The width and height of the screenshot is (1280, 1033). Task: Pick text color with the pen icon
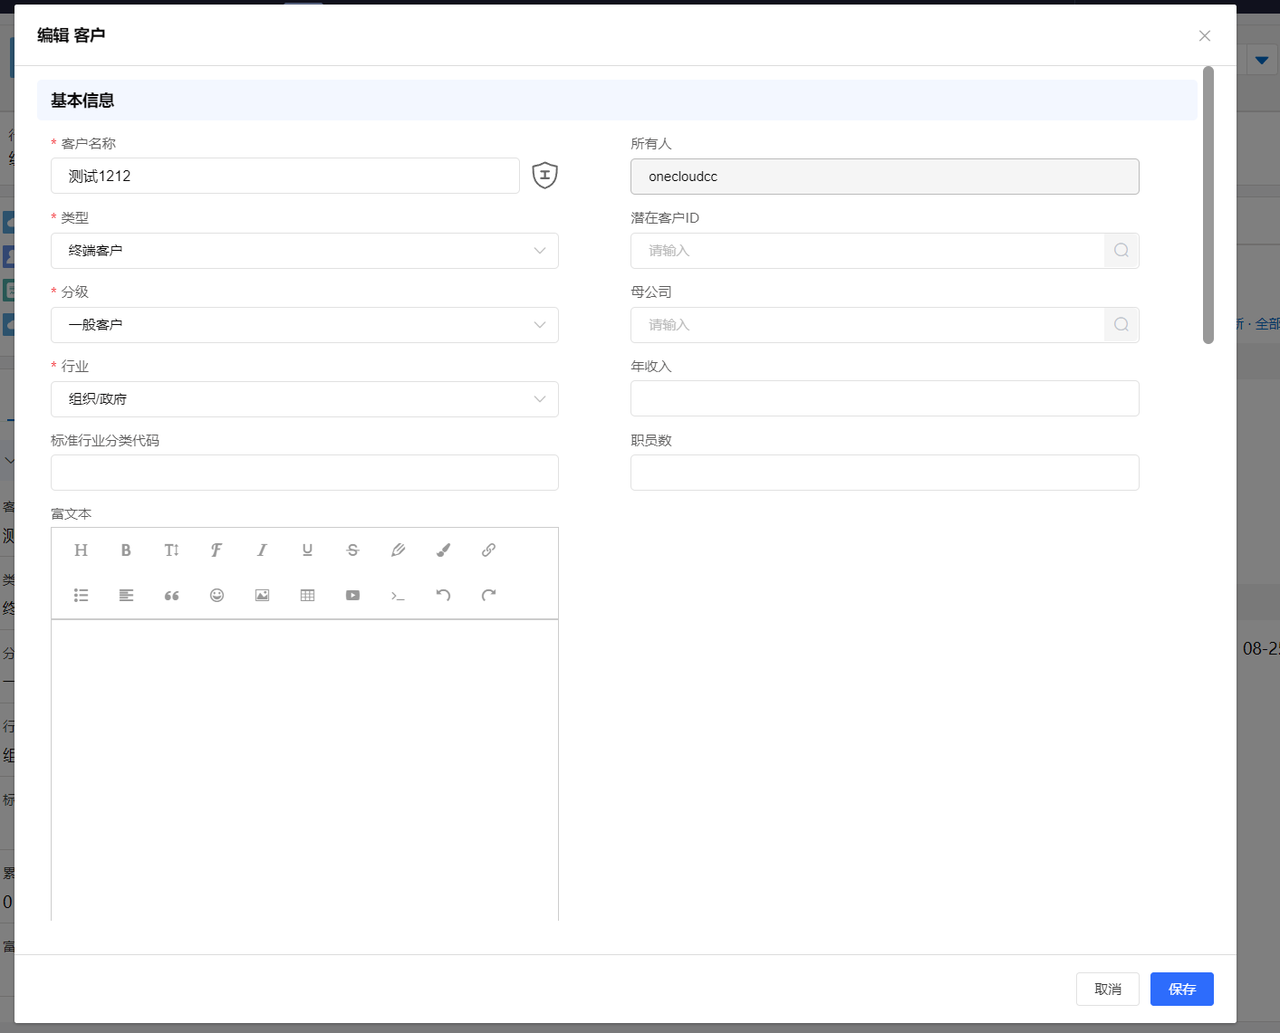point(398,550)
